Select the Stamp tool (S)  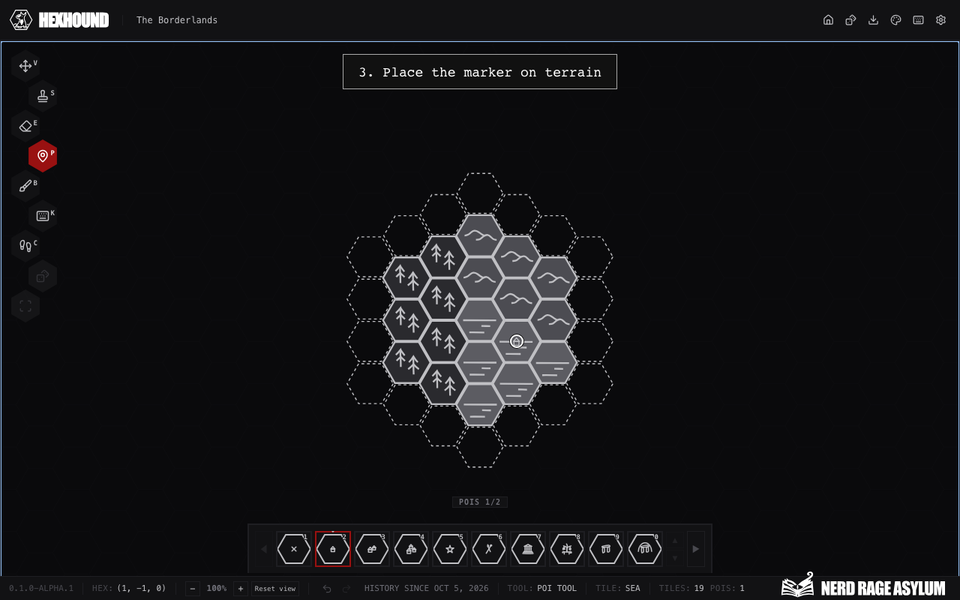pyautogui.click(x=43, y=96)
